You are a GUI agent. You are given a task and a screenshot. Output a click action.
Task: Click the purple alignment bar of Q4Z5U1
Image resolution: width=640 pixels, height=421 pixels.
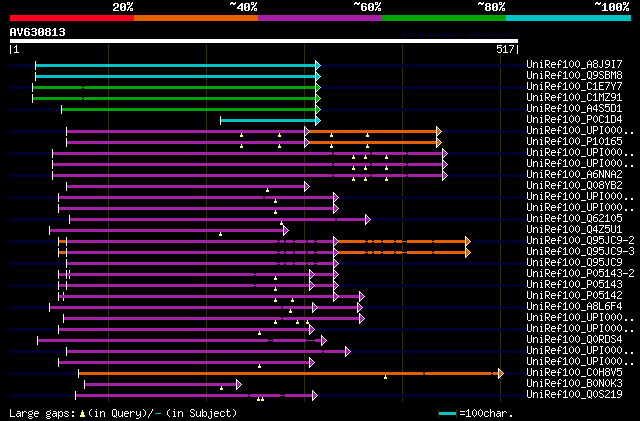(166, 231)
